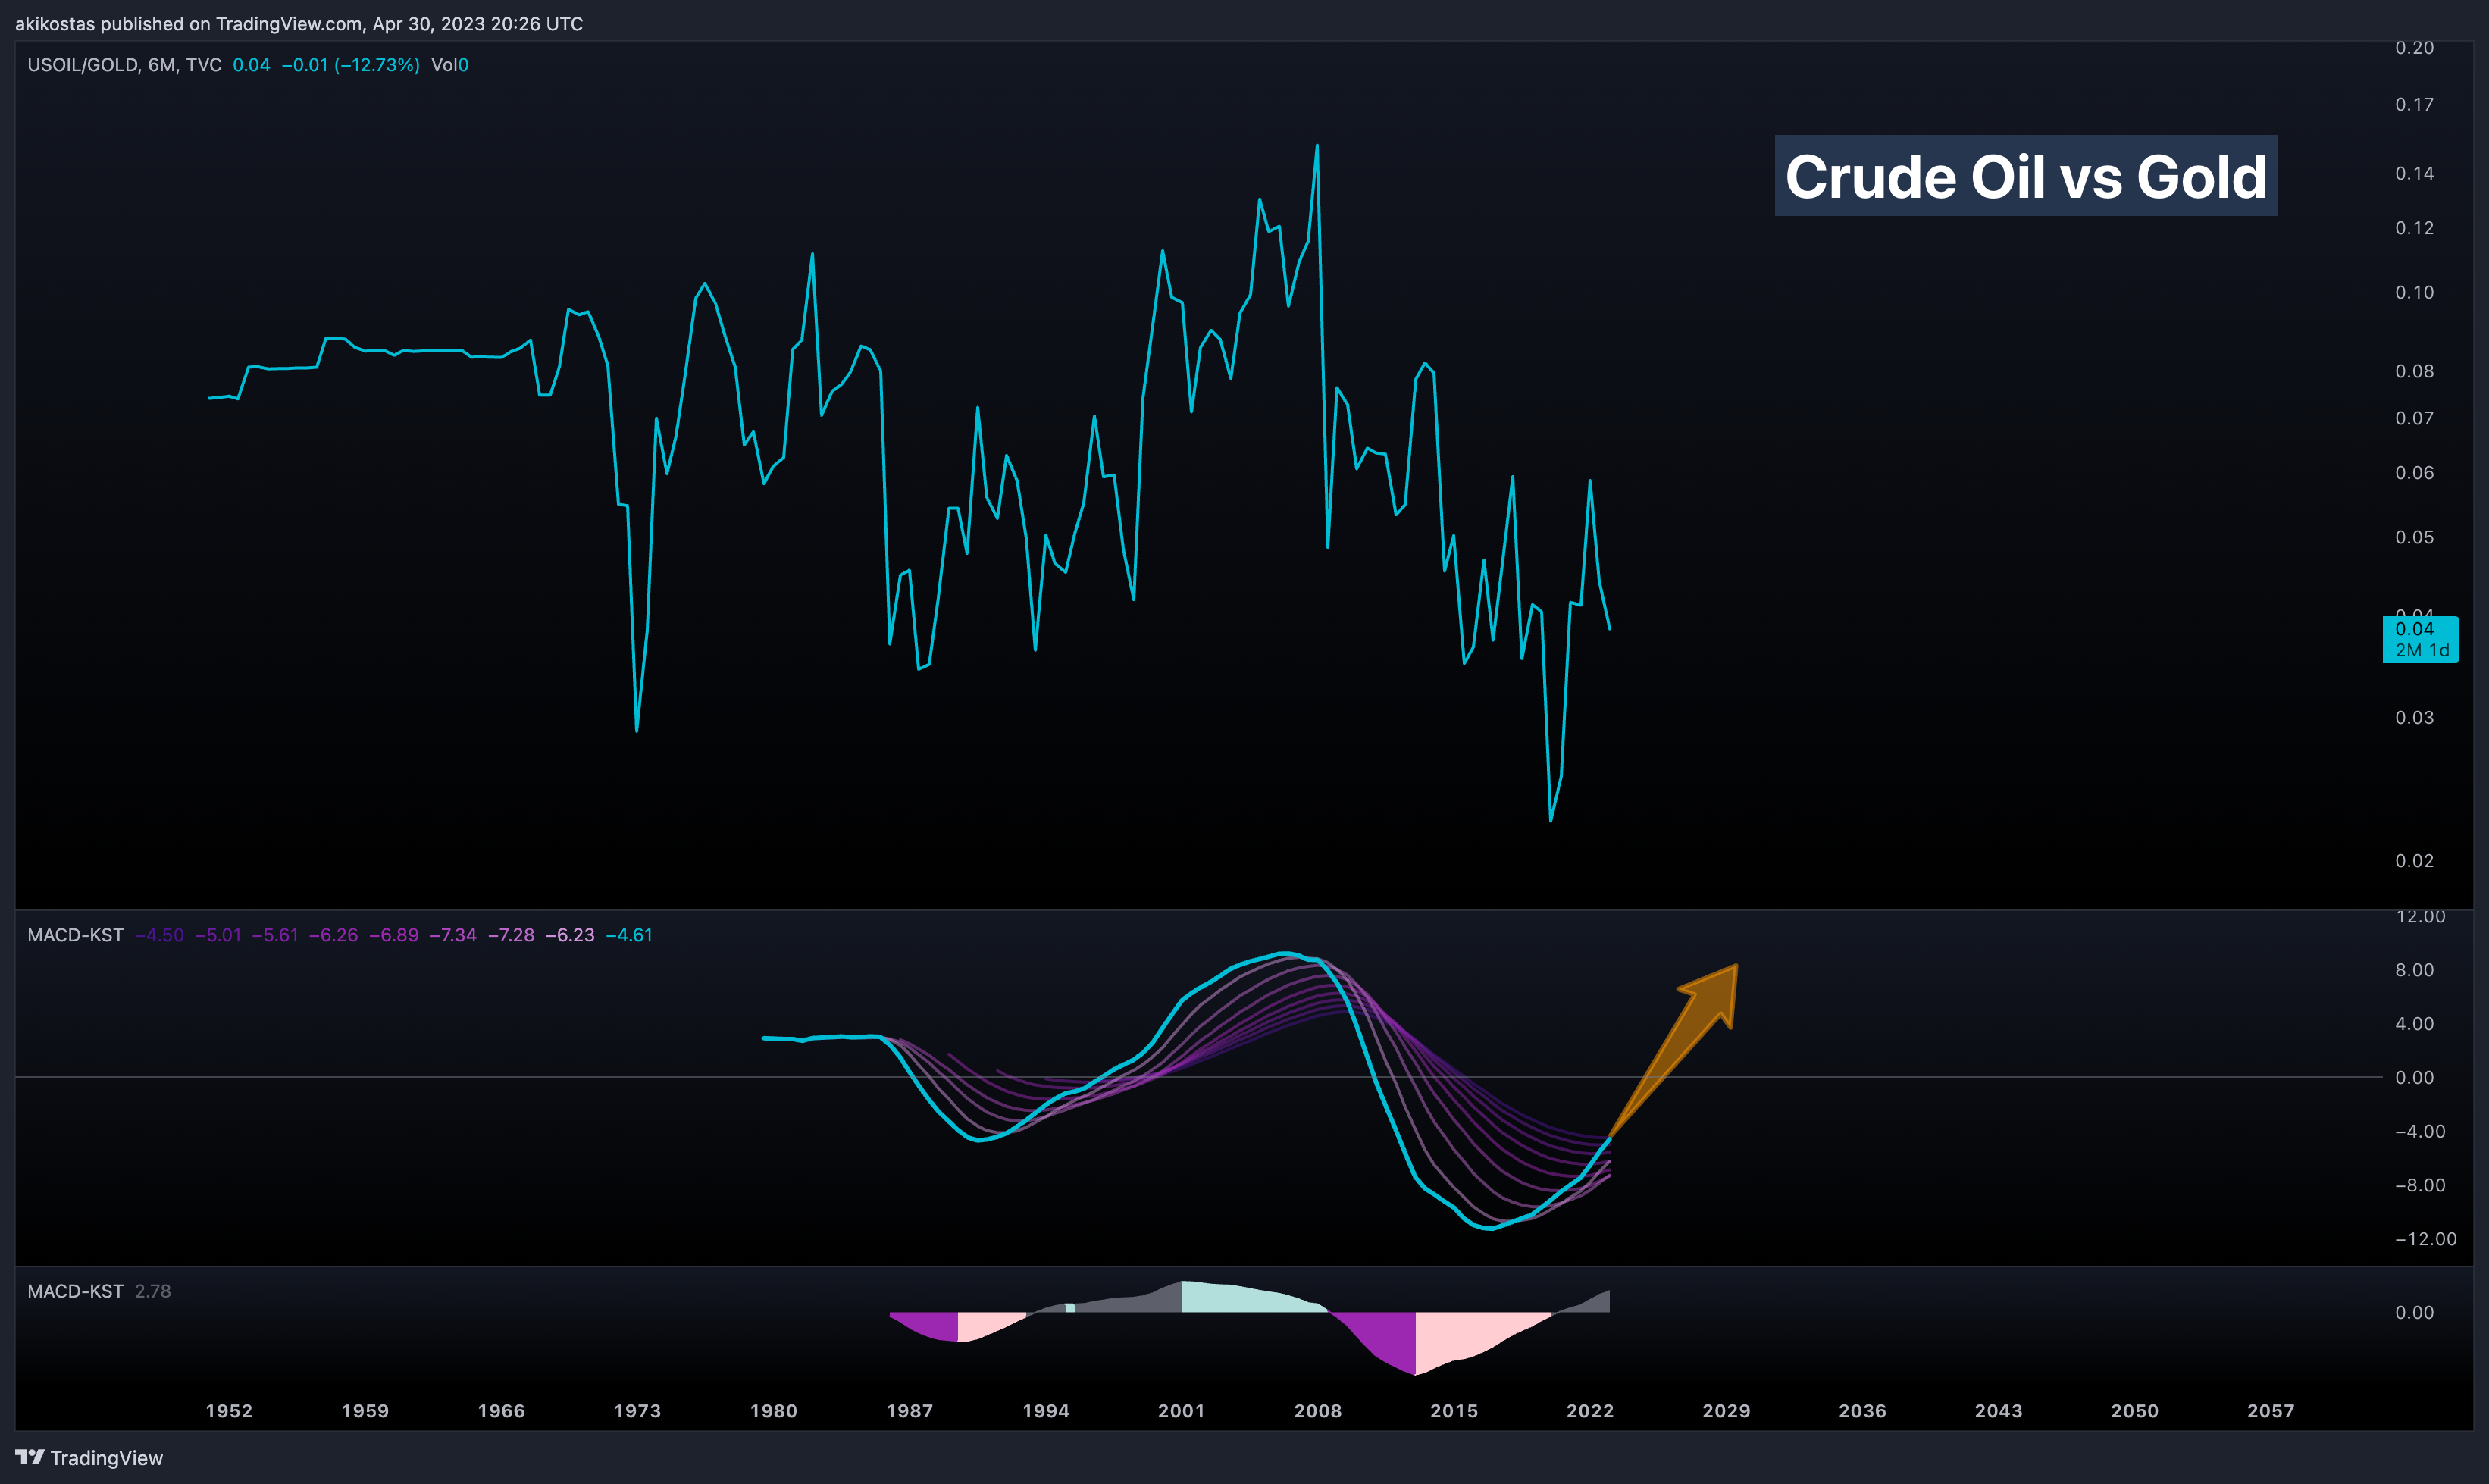Click the −5.61 MACD-KST legend value
This screenshot has height=1484, width=2489.
coord(275,935)
